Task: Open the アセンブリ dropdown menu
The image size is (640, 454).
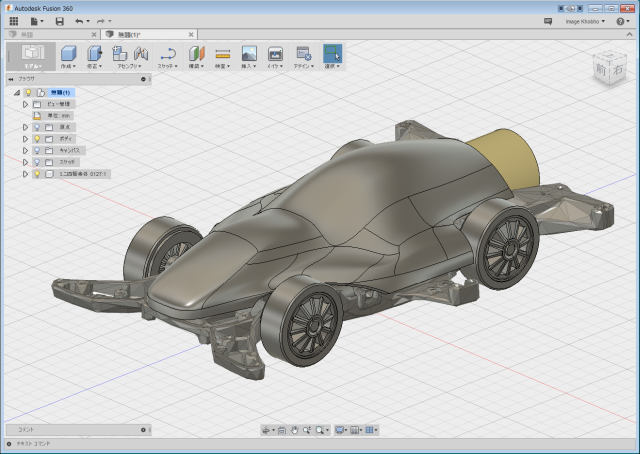Action: click(129, 66)
